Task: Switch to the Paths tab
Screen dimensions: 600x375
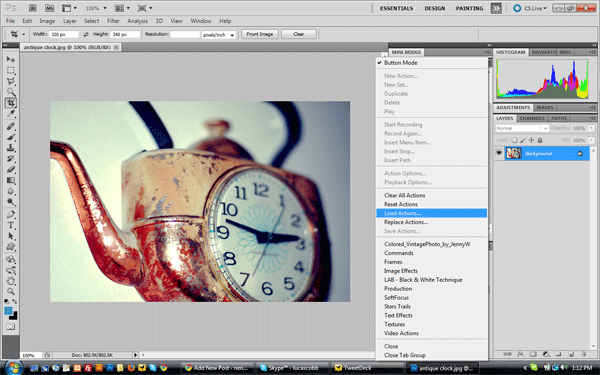Action: (559, 118)
